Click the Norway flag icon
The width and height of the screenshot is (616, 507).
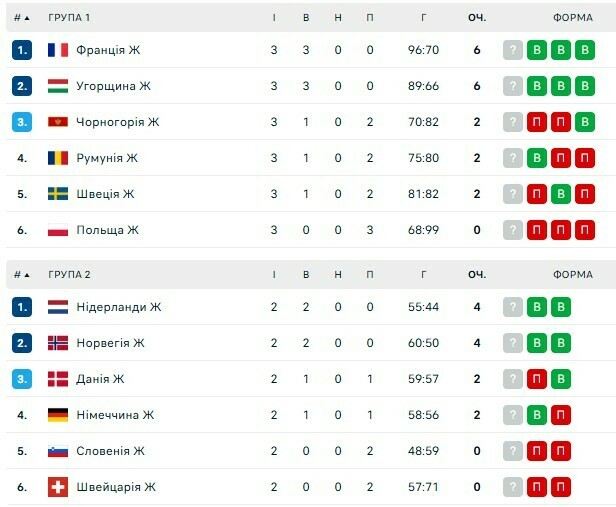[x=58, y=343]
